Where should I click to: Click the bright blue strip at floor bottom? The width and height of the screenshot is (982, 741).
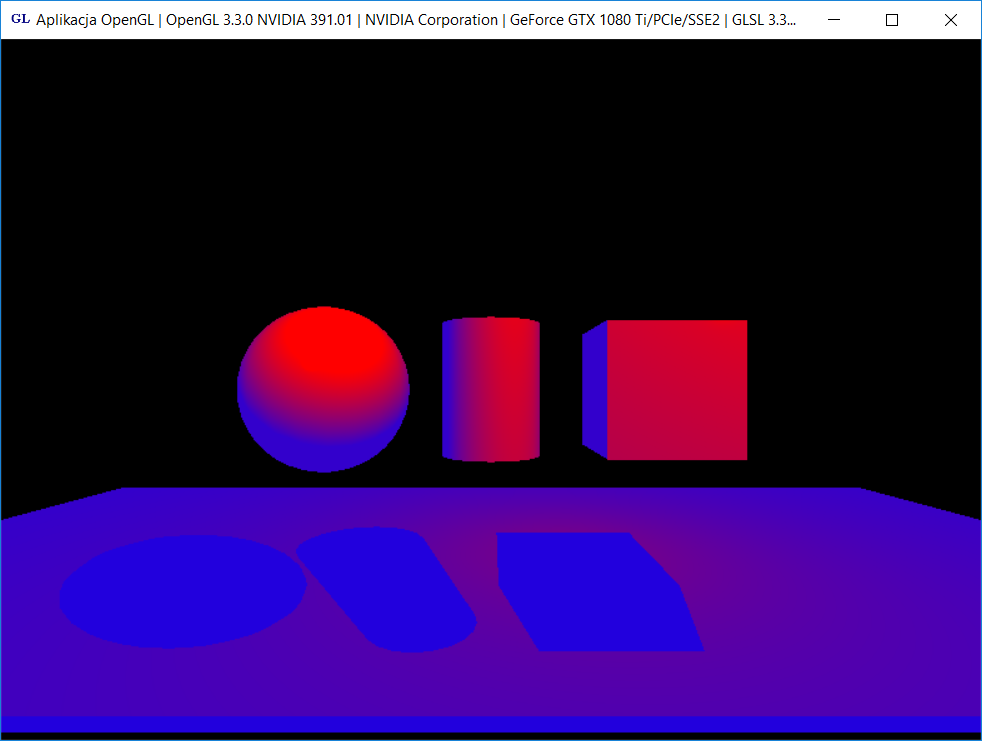pyautogui.click(x=490, y=723)
